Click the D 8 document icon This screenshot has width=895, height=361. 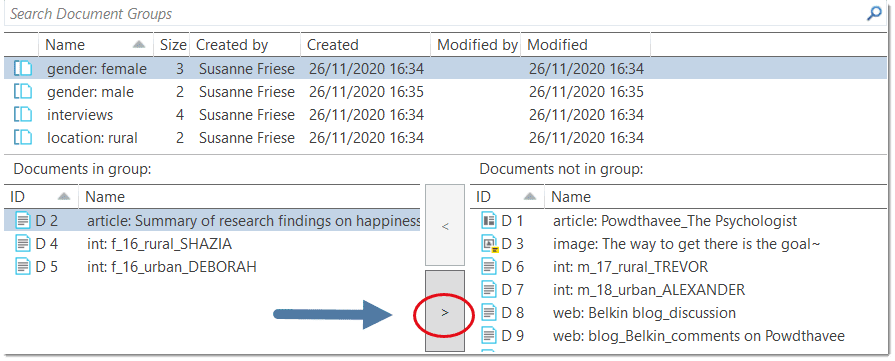(489, 312)
